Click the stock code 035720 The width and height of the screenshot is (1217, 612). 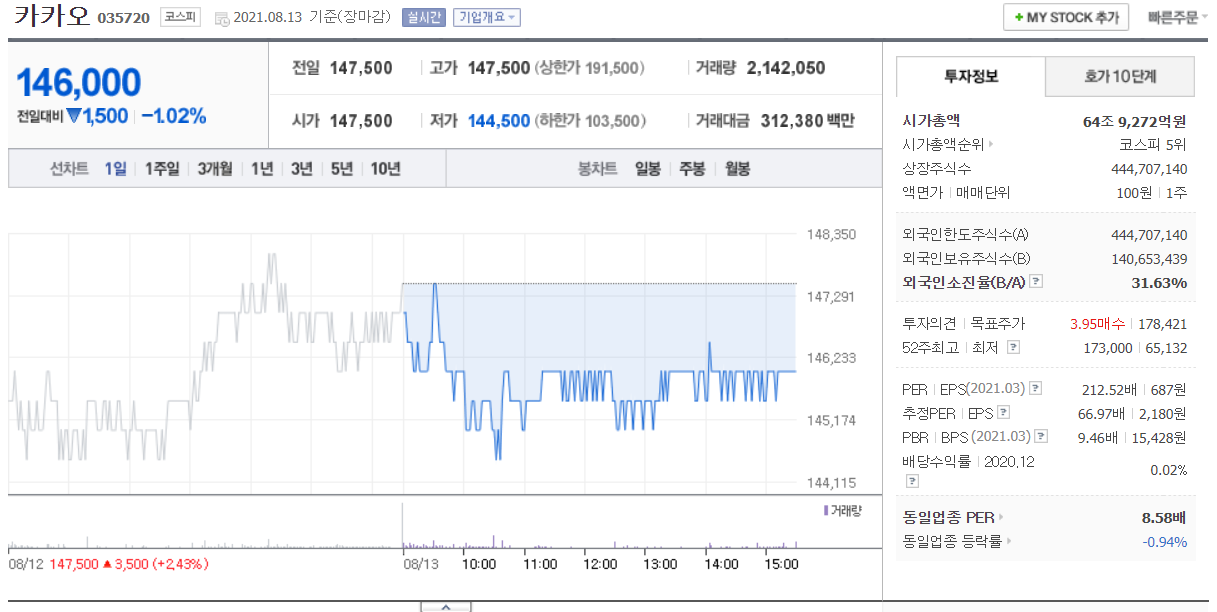[x=123, y=19]
